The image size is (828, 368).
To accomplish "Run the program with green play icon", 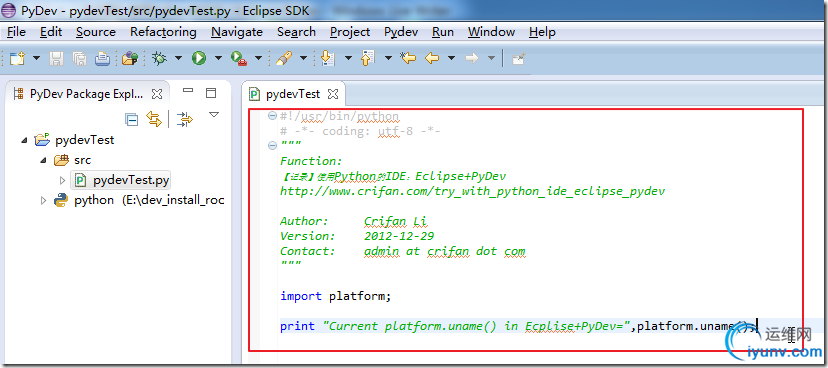I will [x=199, y=59].
